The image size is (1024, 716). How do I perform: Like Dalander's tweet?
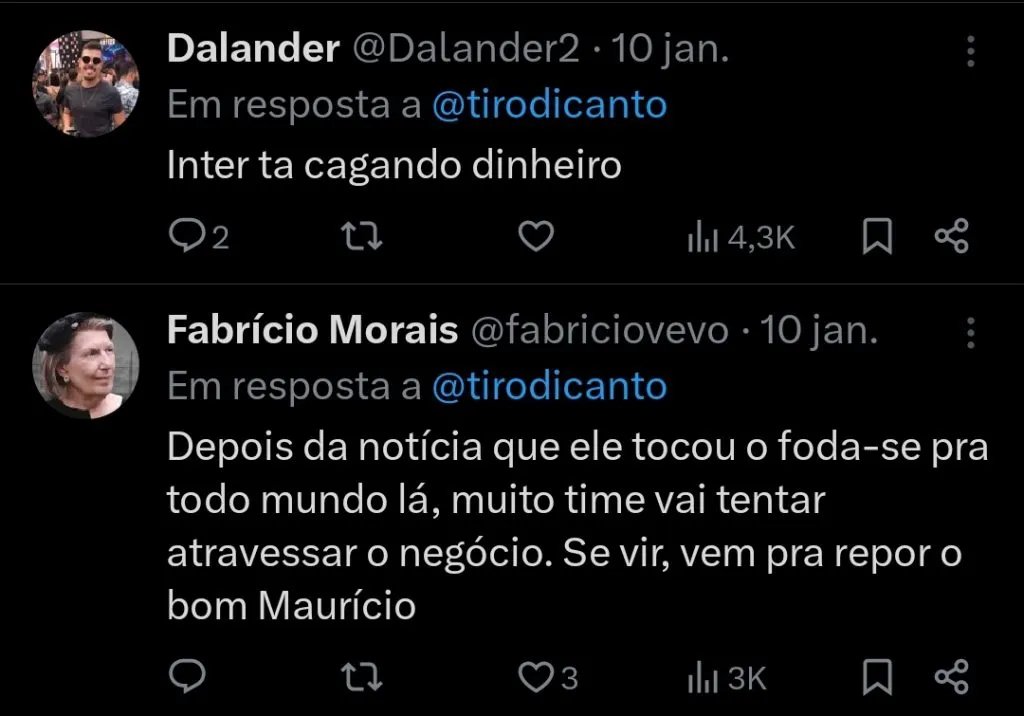point(536,236)
